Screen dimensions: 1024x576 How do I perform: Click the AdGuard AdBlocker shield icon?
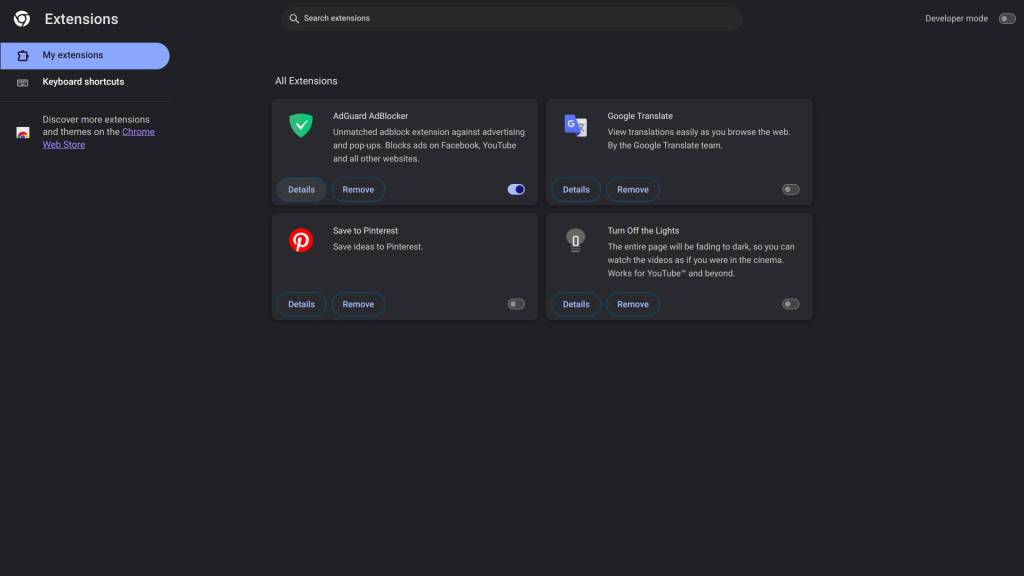[x=301, y=125]
